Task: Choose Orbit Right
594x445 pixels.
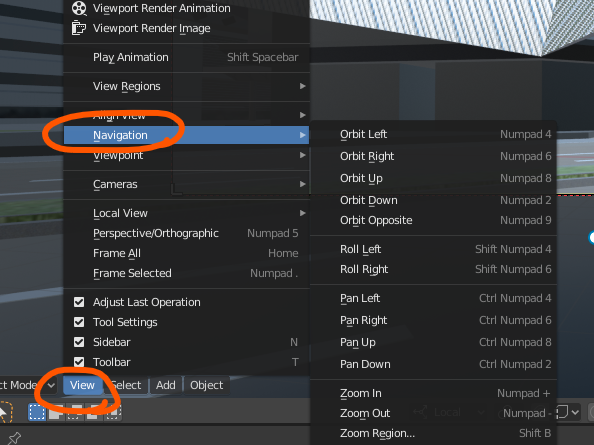Action: (x=433, y=156)
